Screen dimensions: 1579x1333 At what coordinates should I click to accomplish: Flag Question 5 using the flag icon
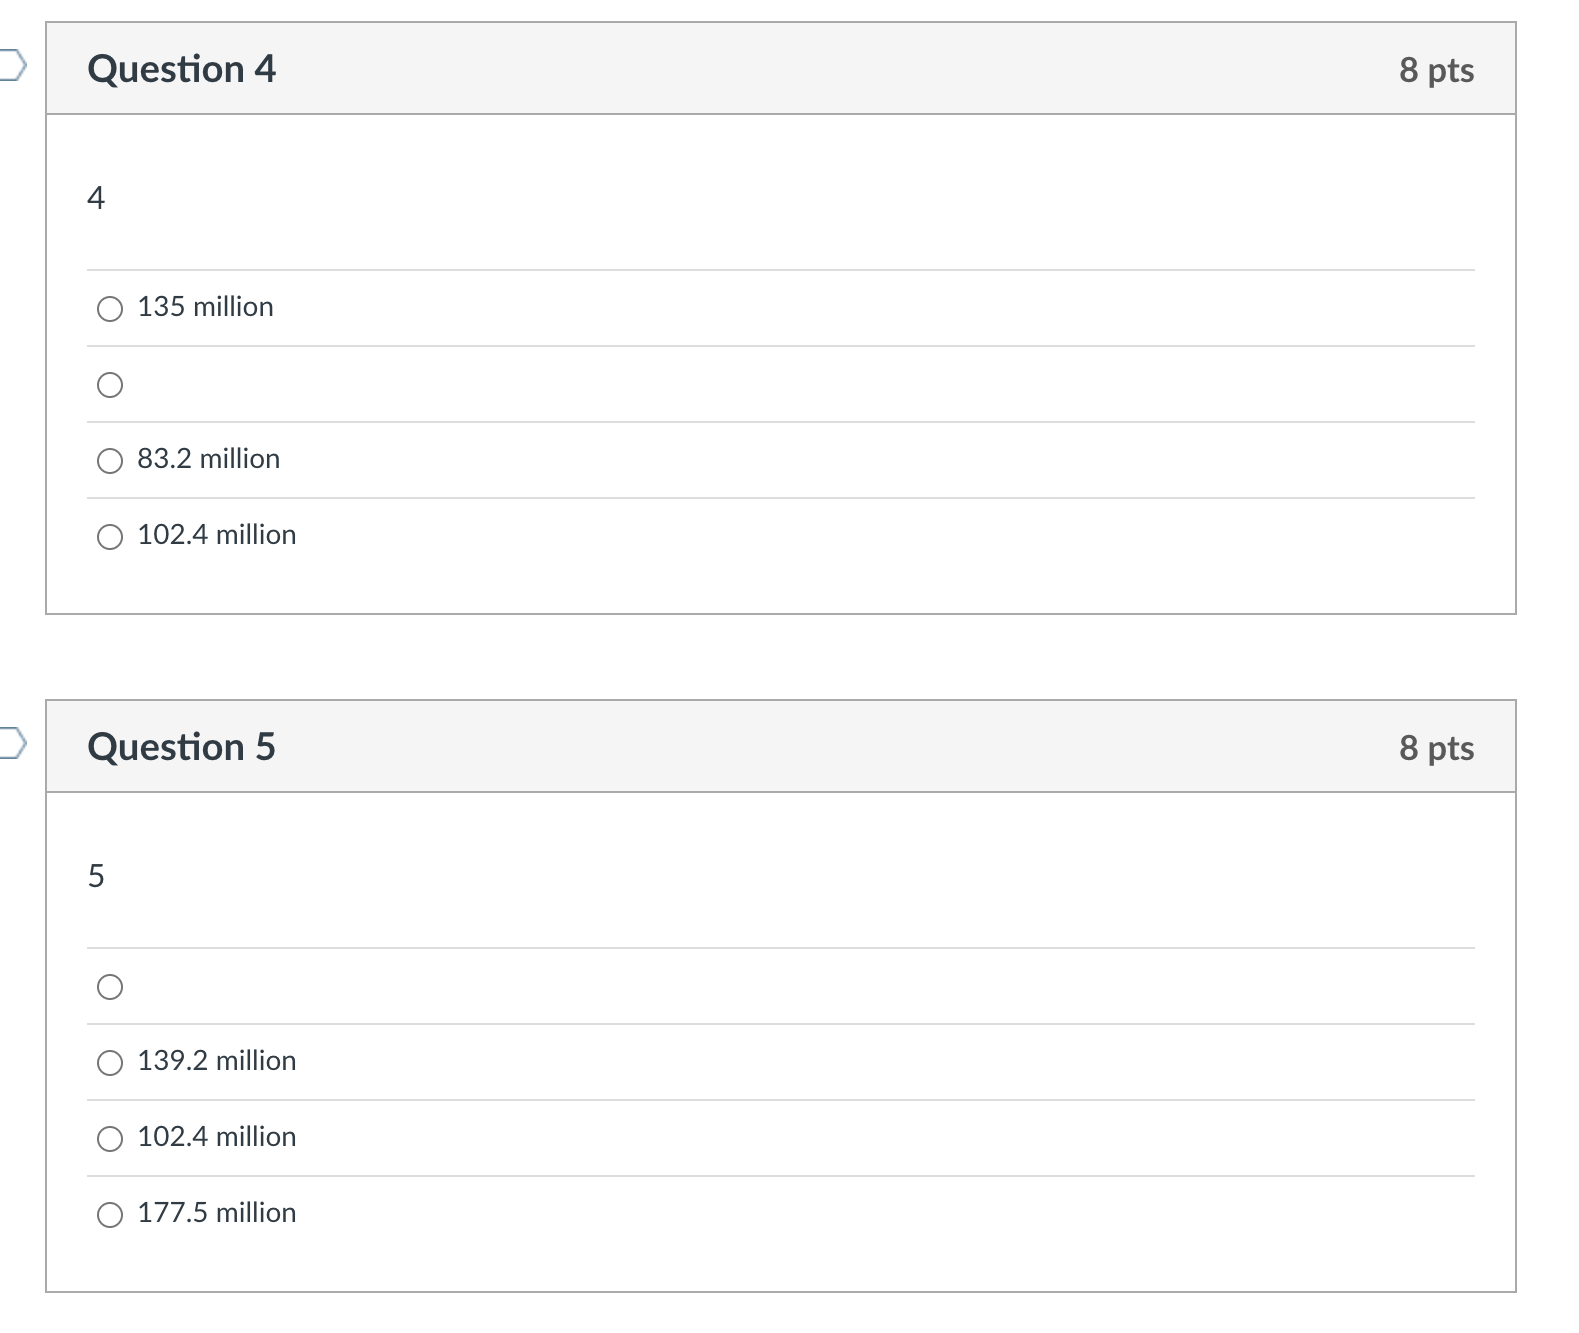point(10,745)
